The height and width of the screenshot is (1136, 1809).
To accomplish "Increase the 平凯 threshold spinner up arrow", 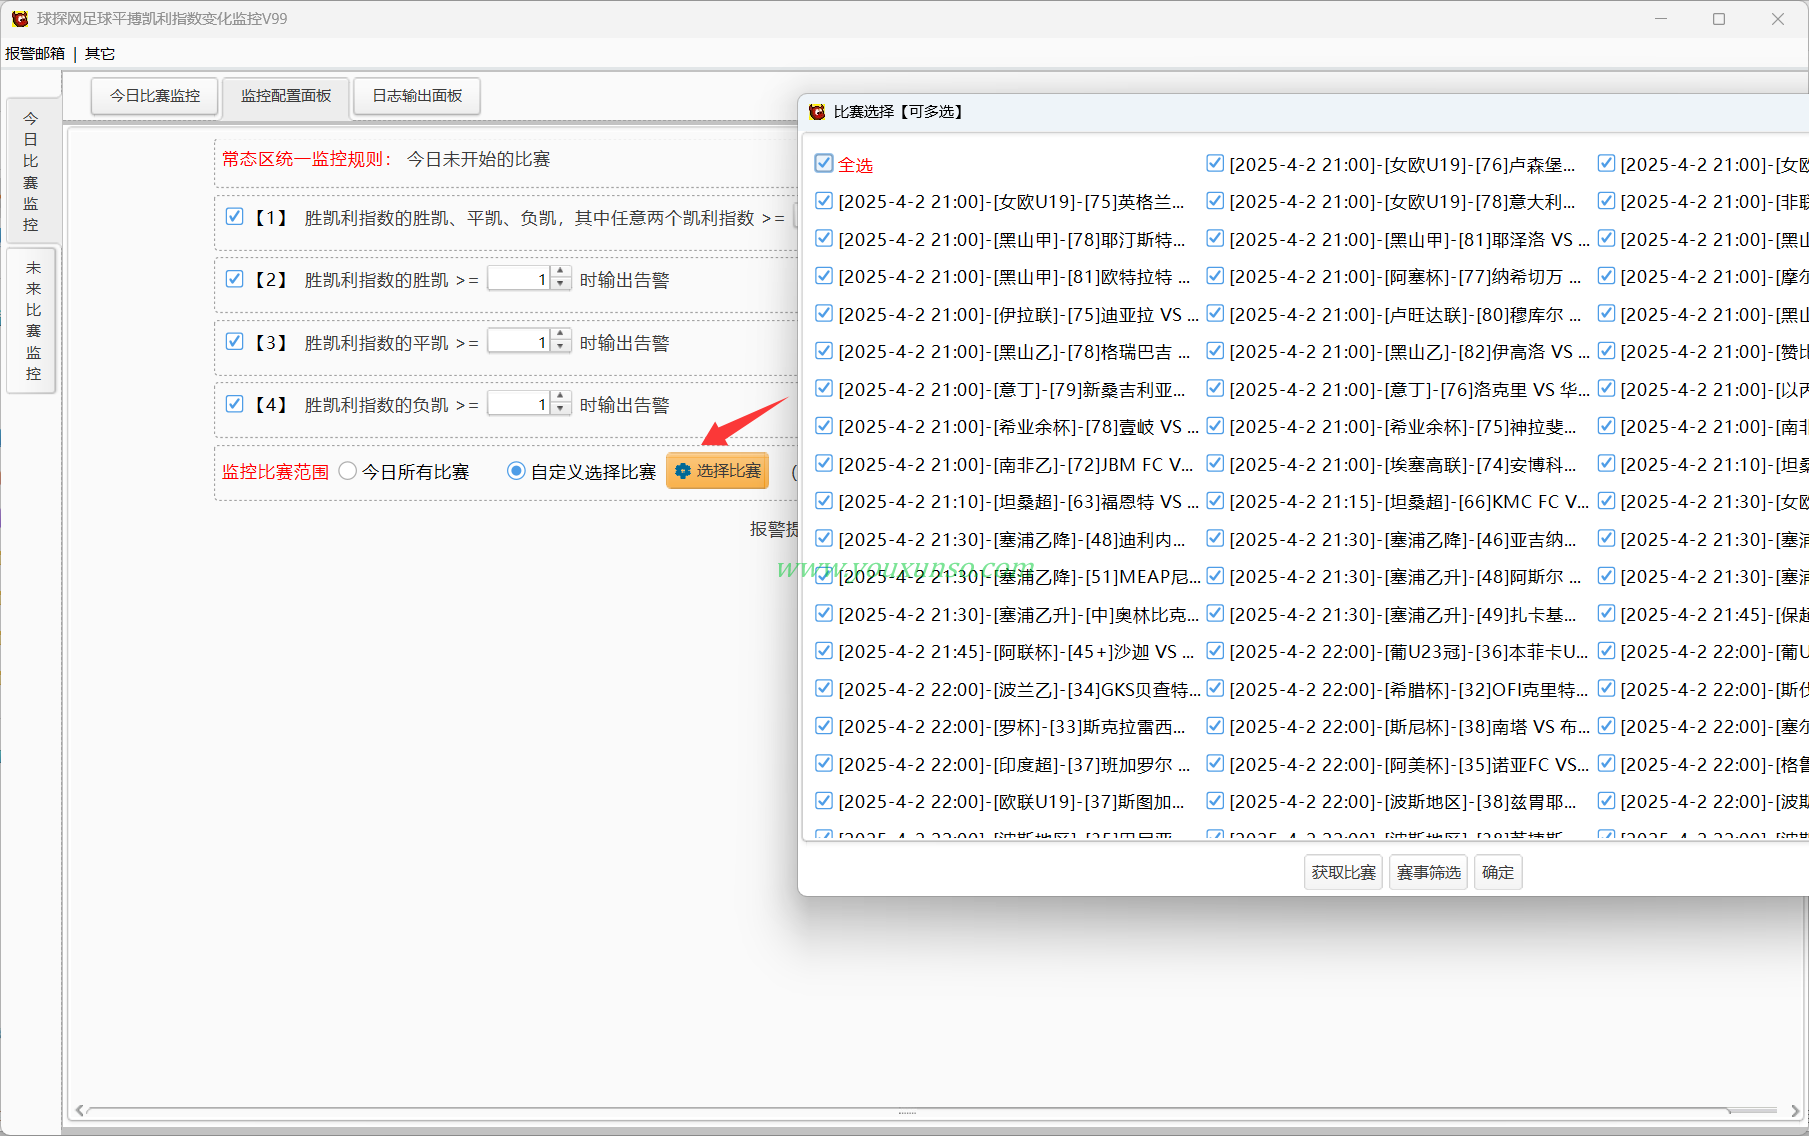I will 561,335.
